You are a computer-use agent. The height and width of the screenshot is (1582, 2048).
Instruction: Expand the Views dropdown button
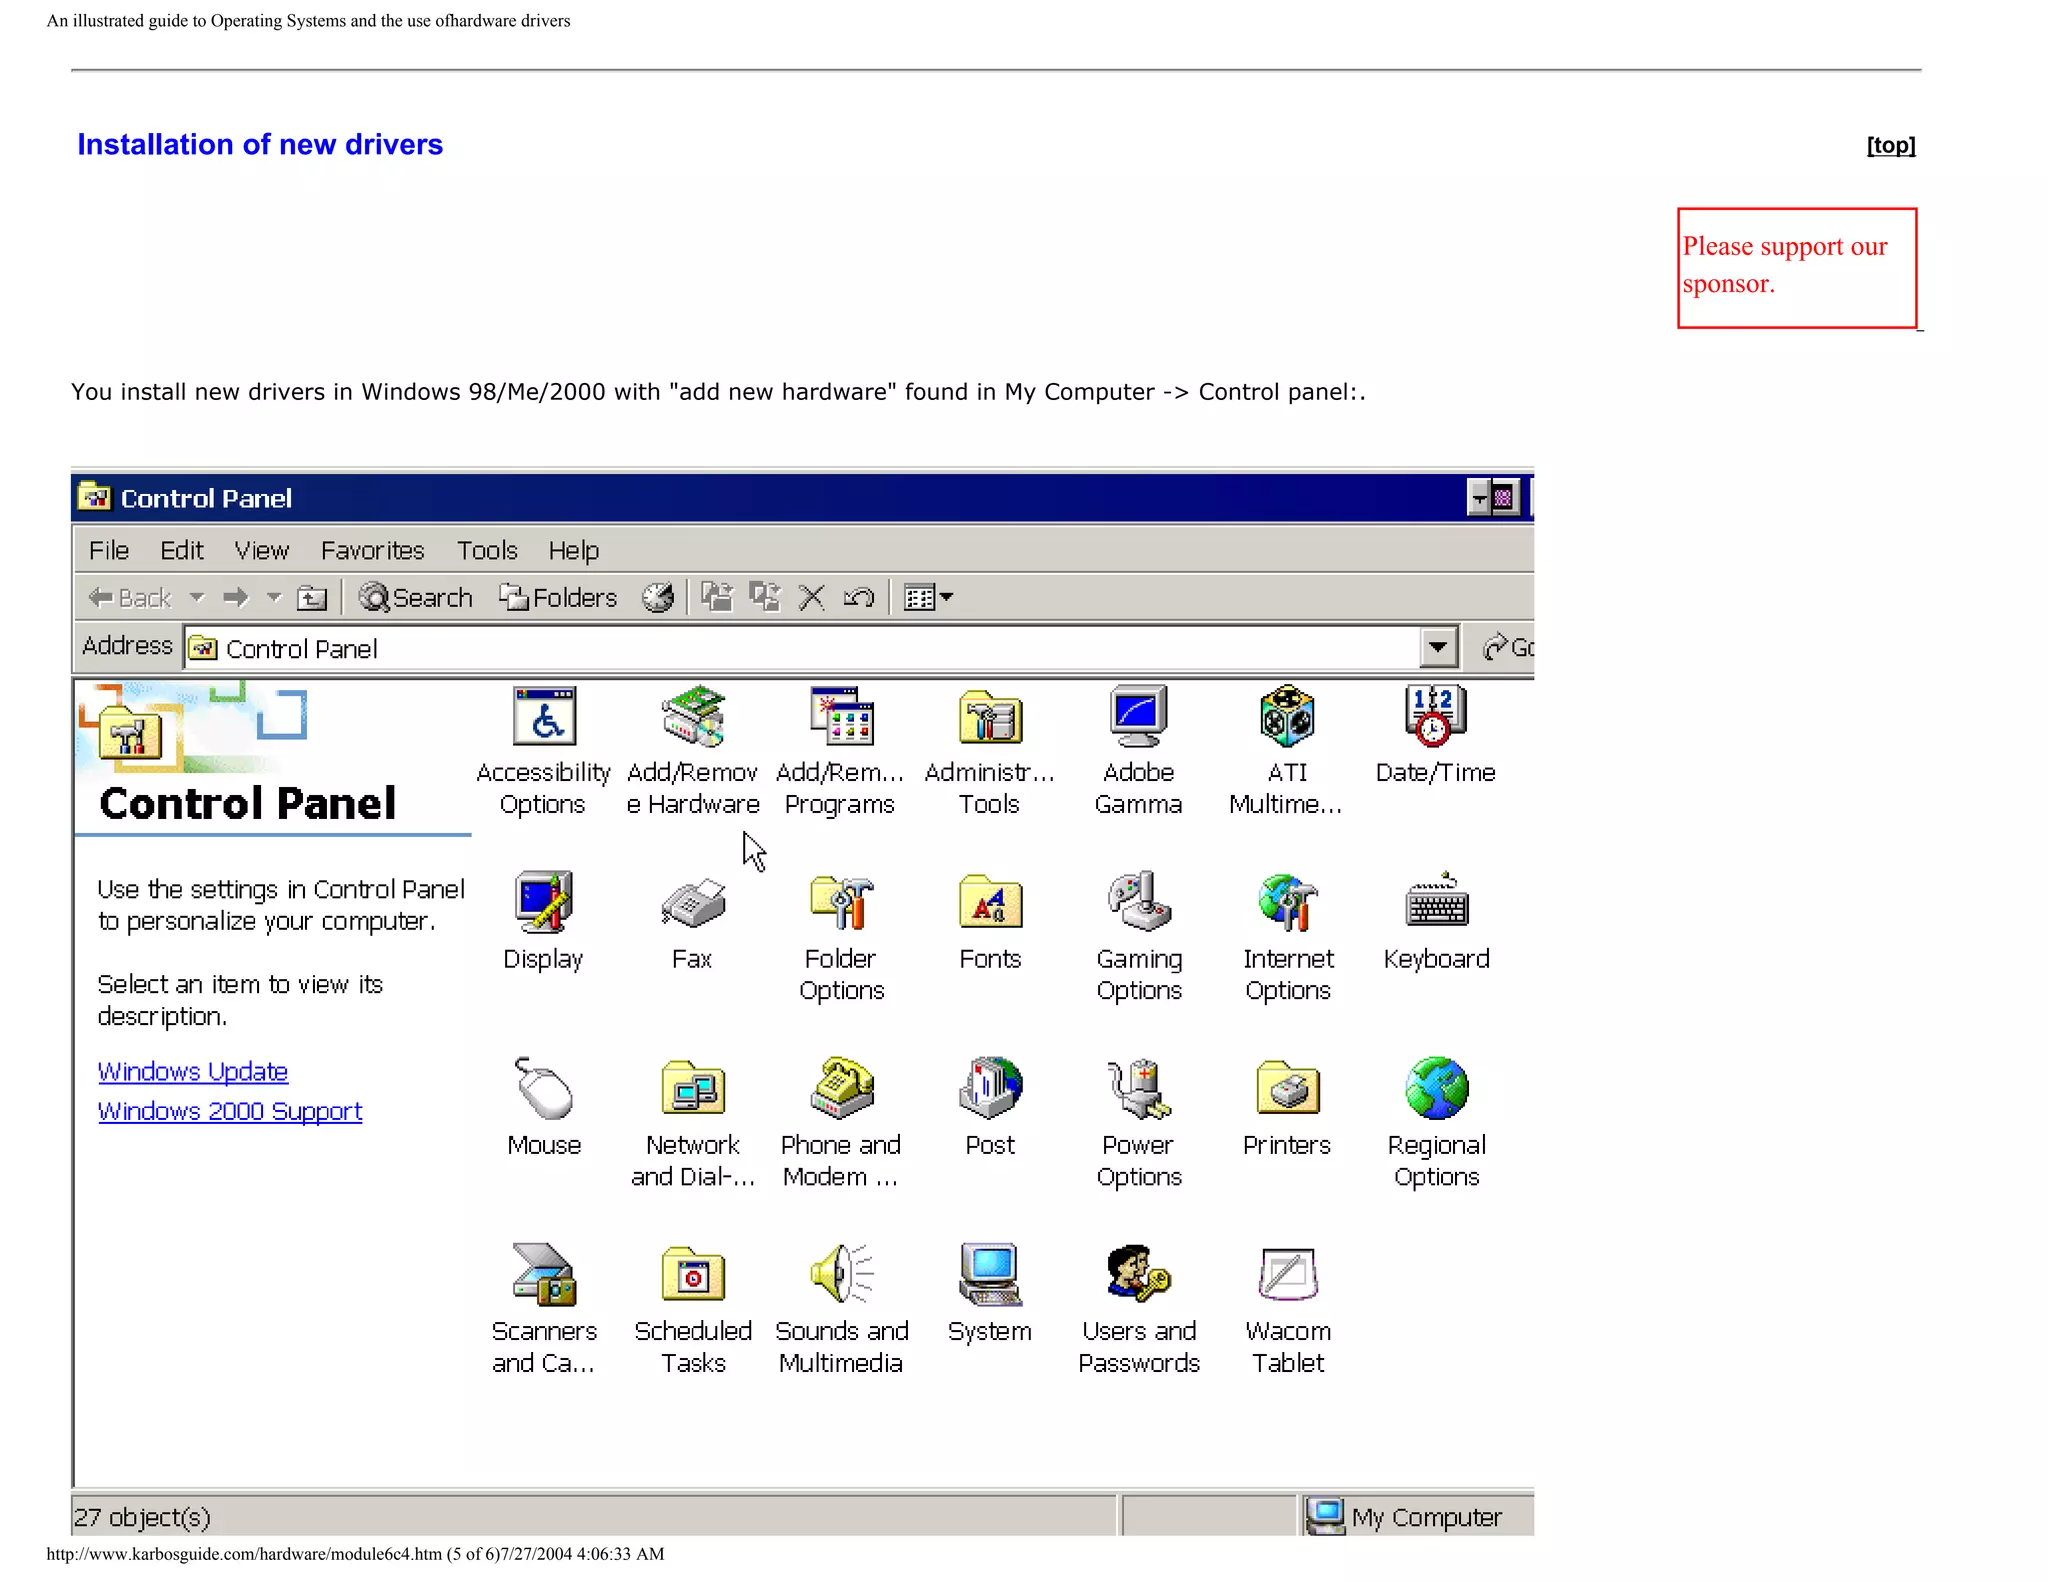[928, 598]
